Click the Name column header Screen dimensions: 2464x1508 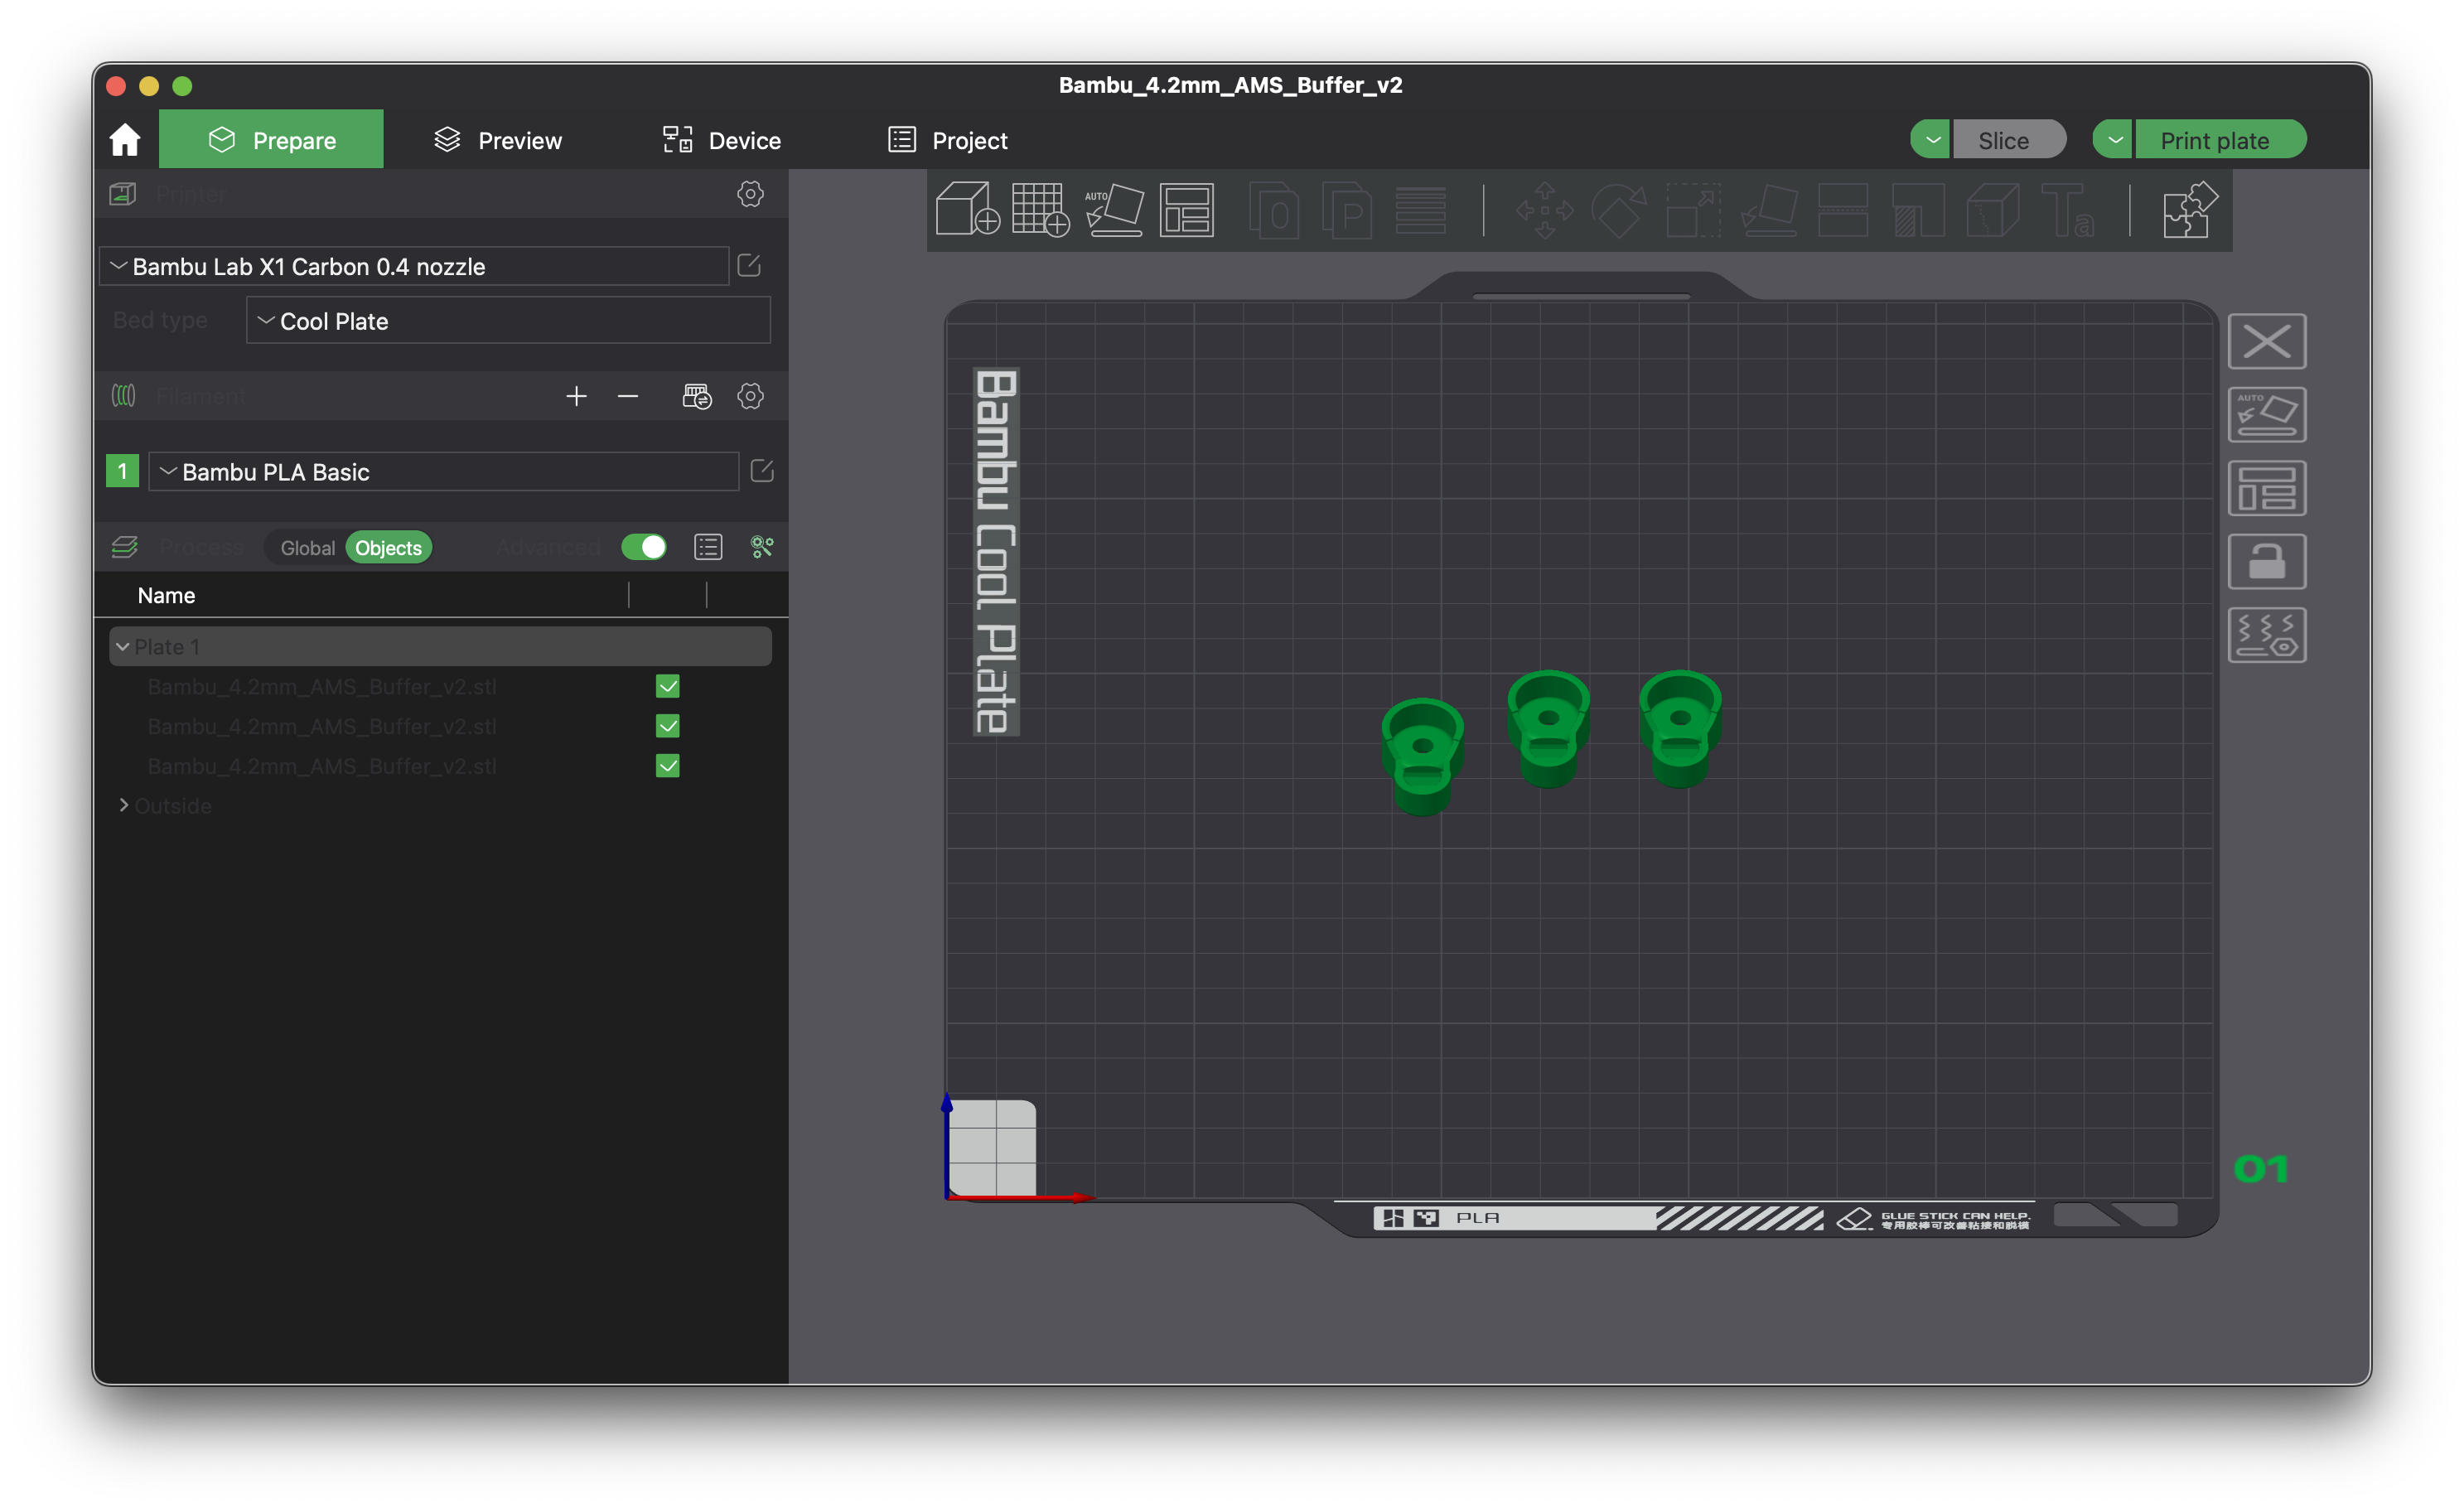(x=166, y=595)
